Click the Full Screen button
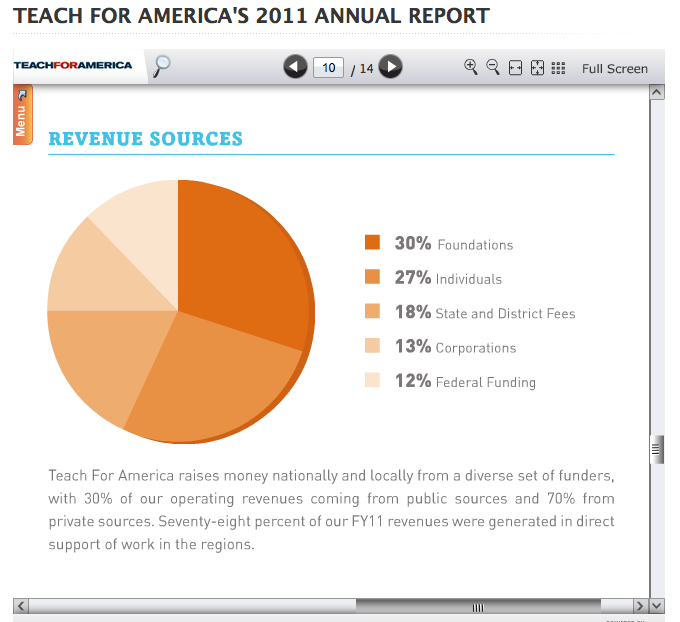 614,68
